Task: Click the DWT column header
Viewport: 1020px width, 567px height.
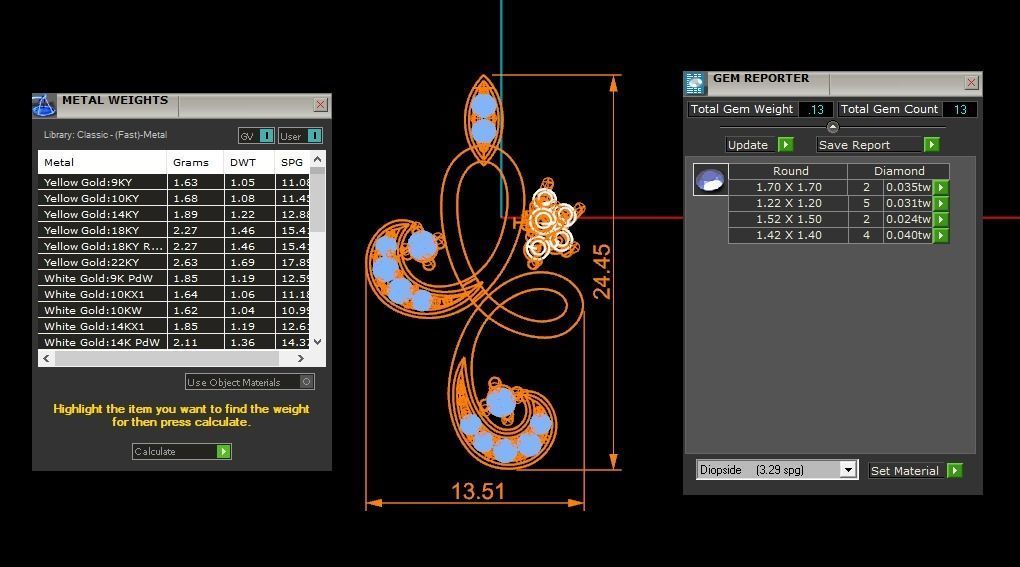Action: (x=249, y=163)
